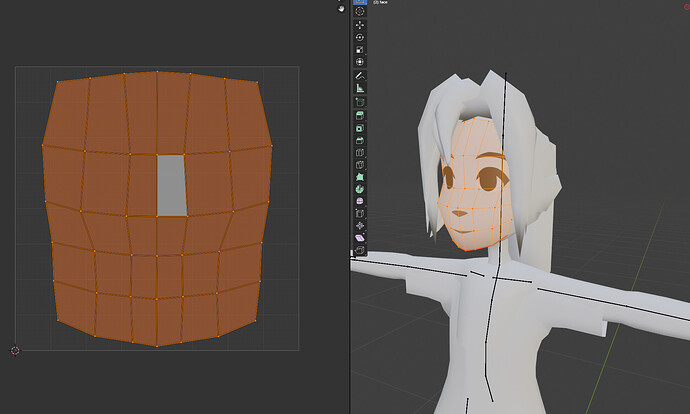Click the 2D cursor in the UV editor
Image resolution: width=690 pixels, height=414 pixels.
click(15, 351)
